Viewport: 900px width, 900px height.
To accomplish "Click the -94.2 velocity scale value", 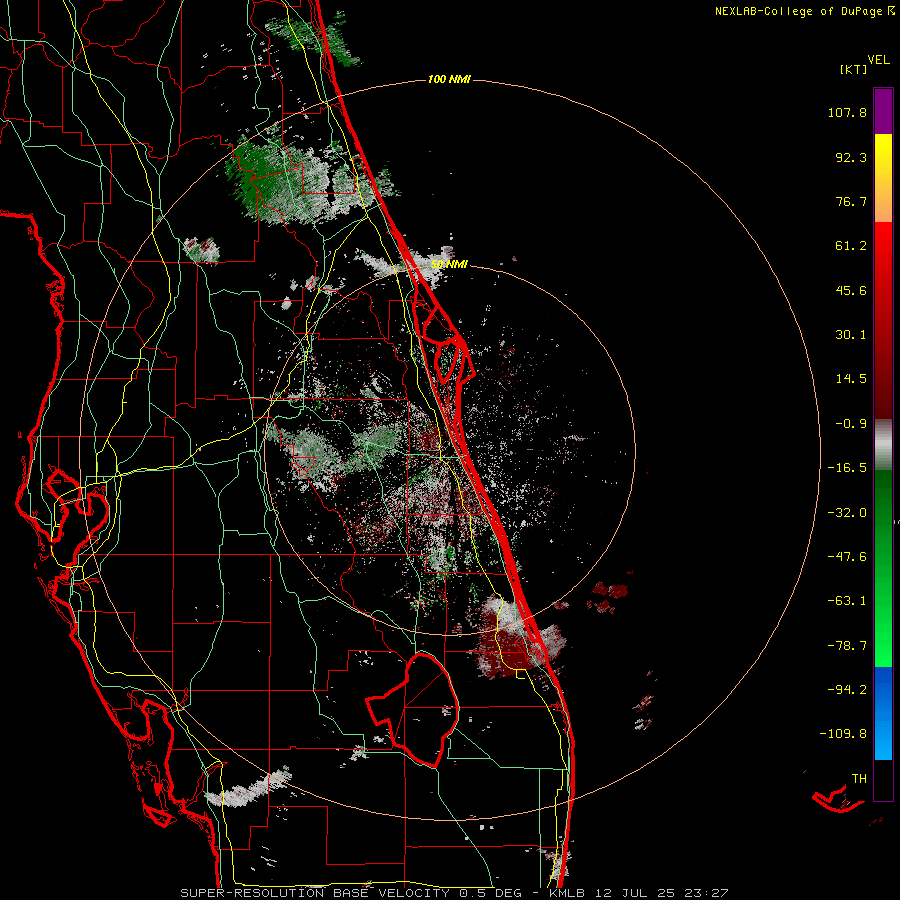I will point(847,690).
